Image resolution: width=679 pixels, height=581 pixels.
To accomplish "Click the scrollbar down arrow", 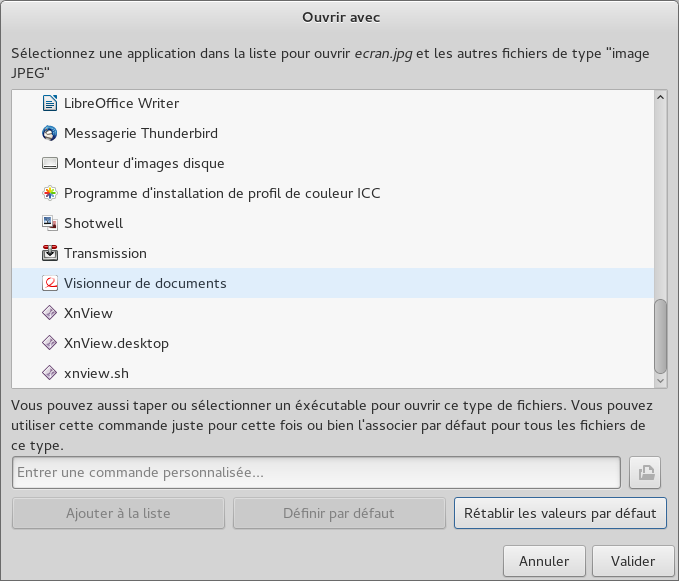I will pyautogui.click(x=660, y=380).
